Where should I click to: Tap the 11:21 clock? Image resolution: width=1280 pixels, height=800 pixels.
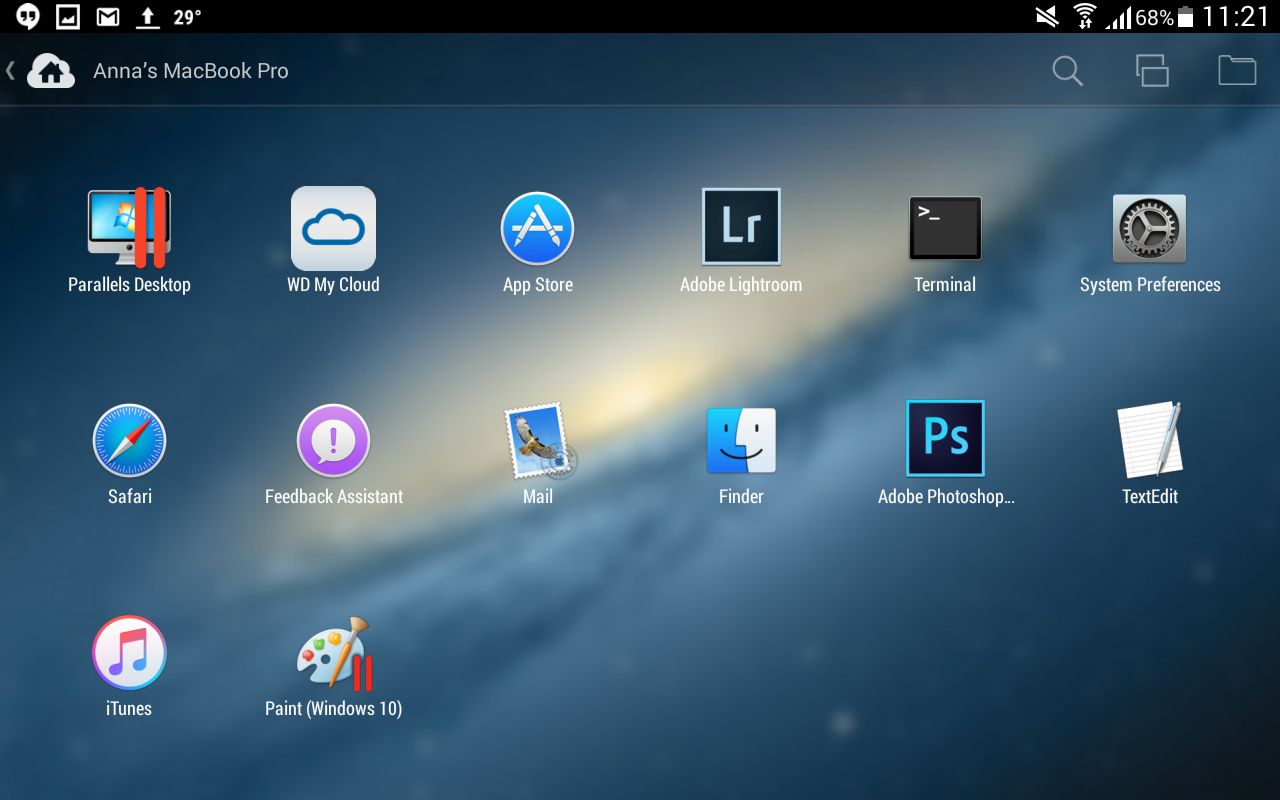coord(1236,17)
